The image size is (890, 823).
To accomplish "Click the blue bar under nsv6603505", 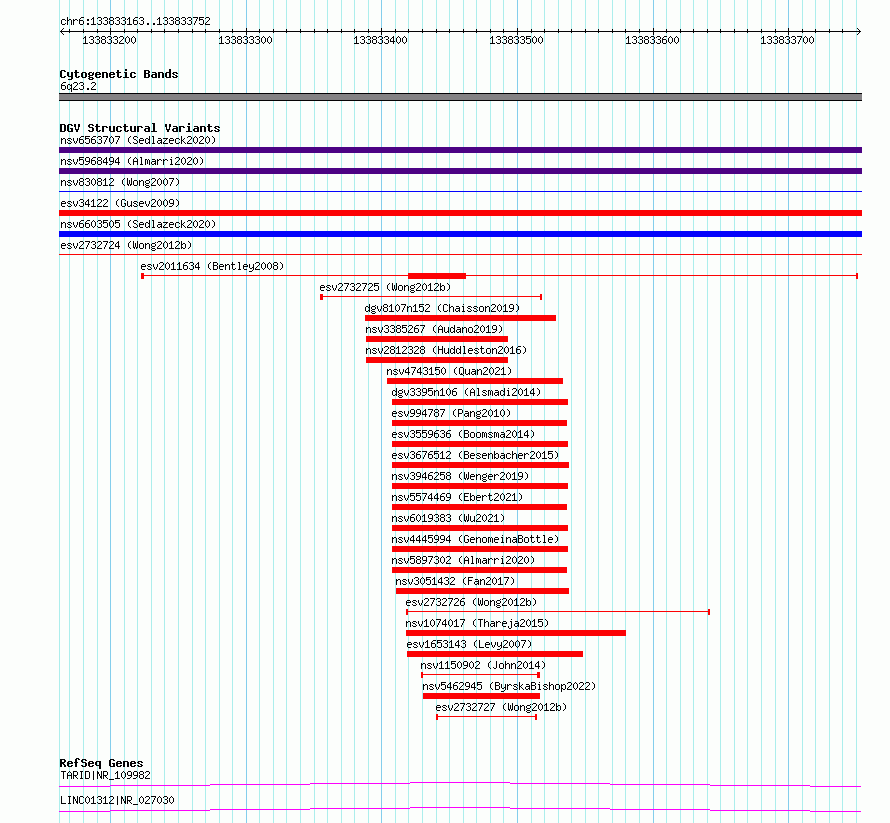I will [x=460, y=234].
